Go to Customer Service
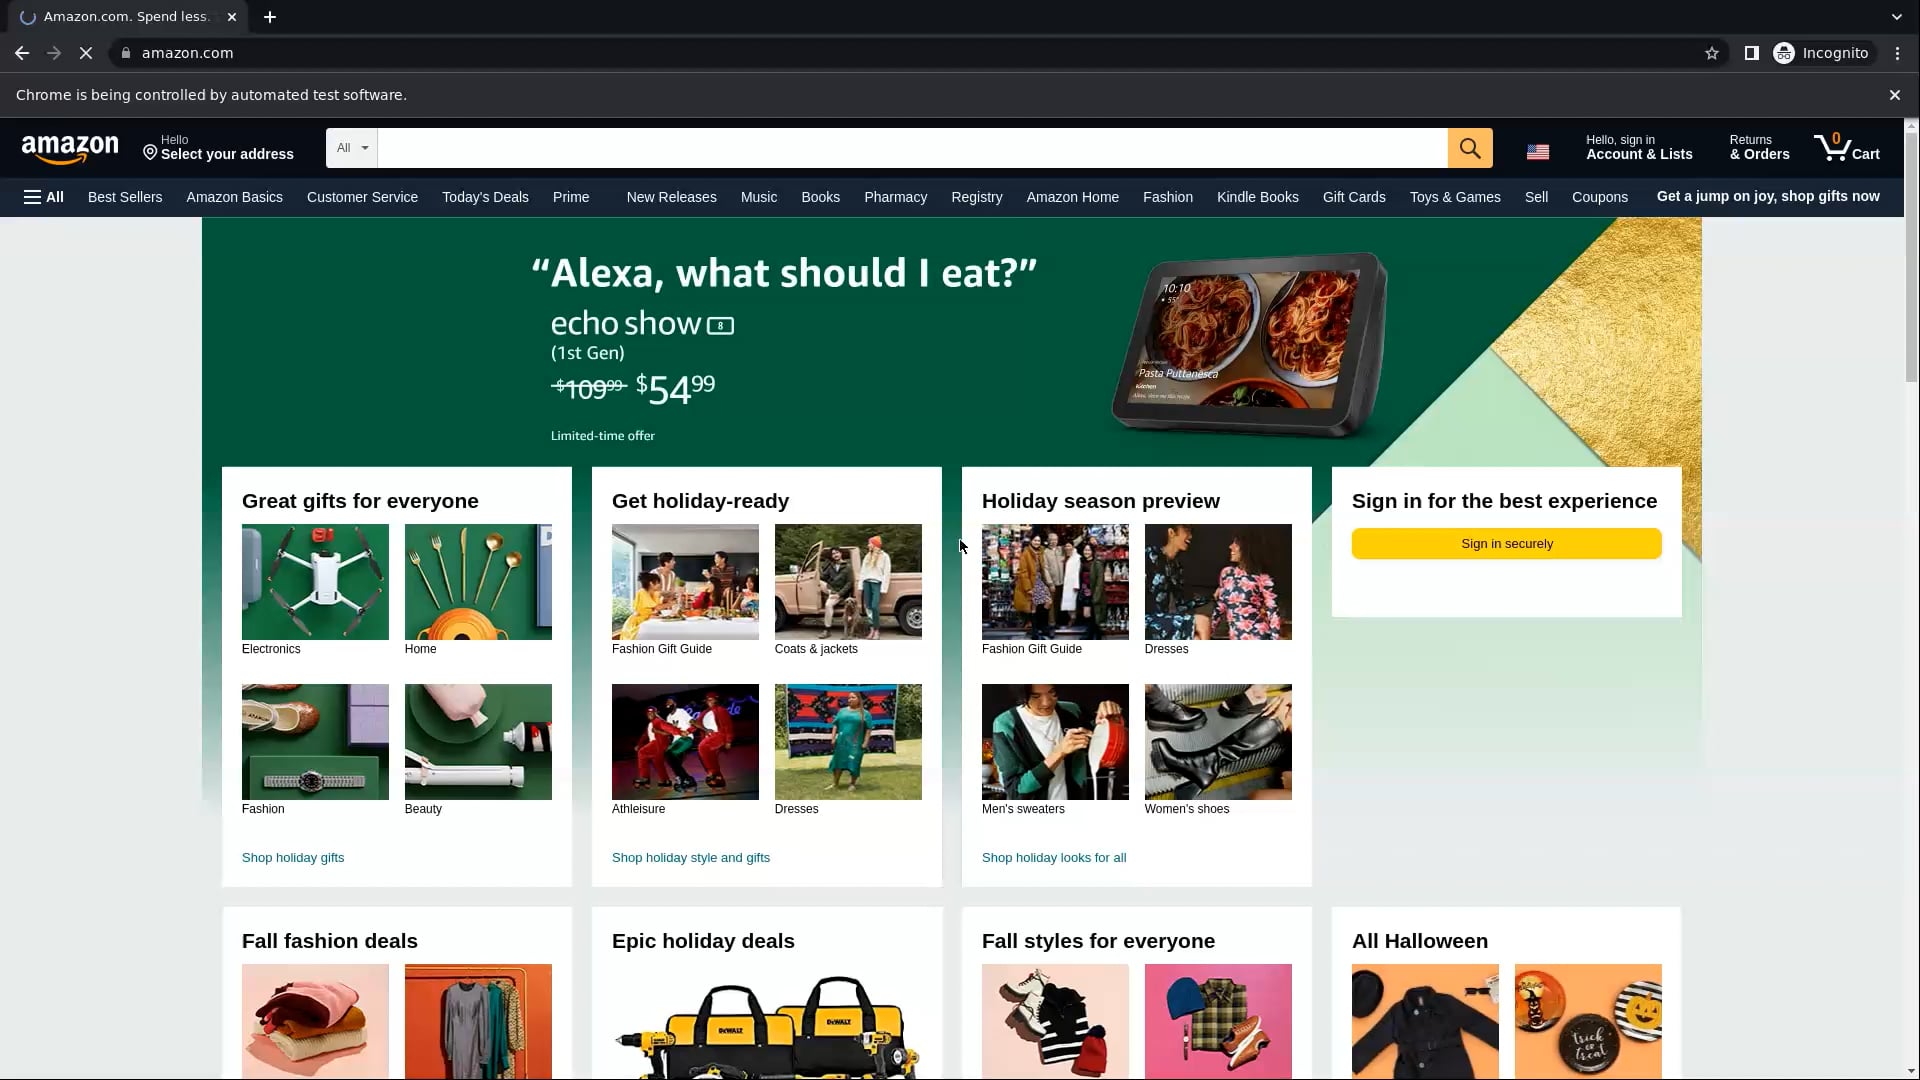The width and height of the screenshot is (1920, 1080). (362, 197)
